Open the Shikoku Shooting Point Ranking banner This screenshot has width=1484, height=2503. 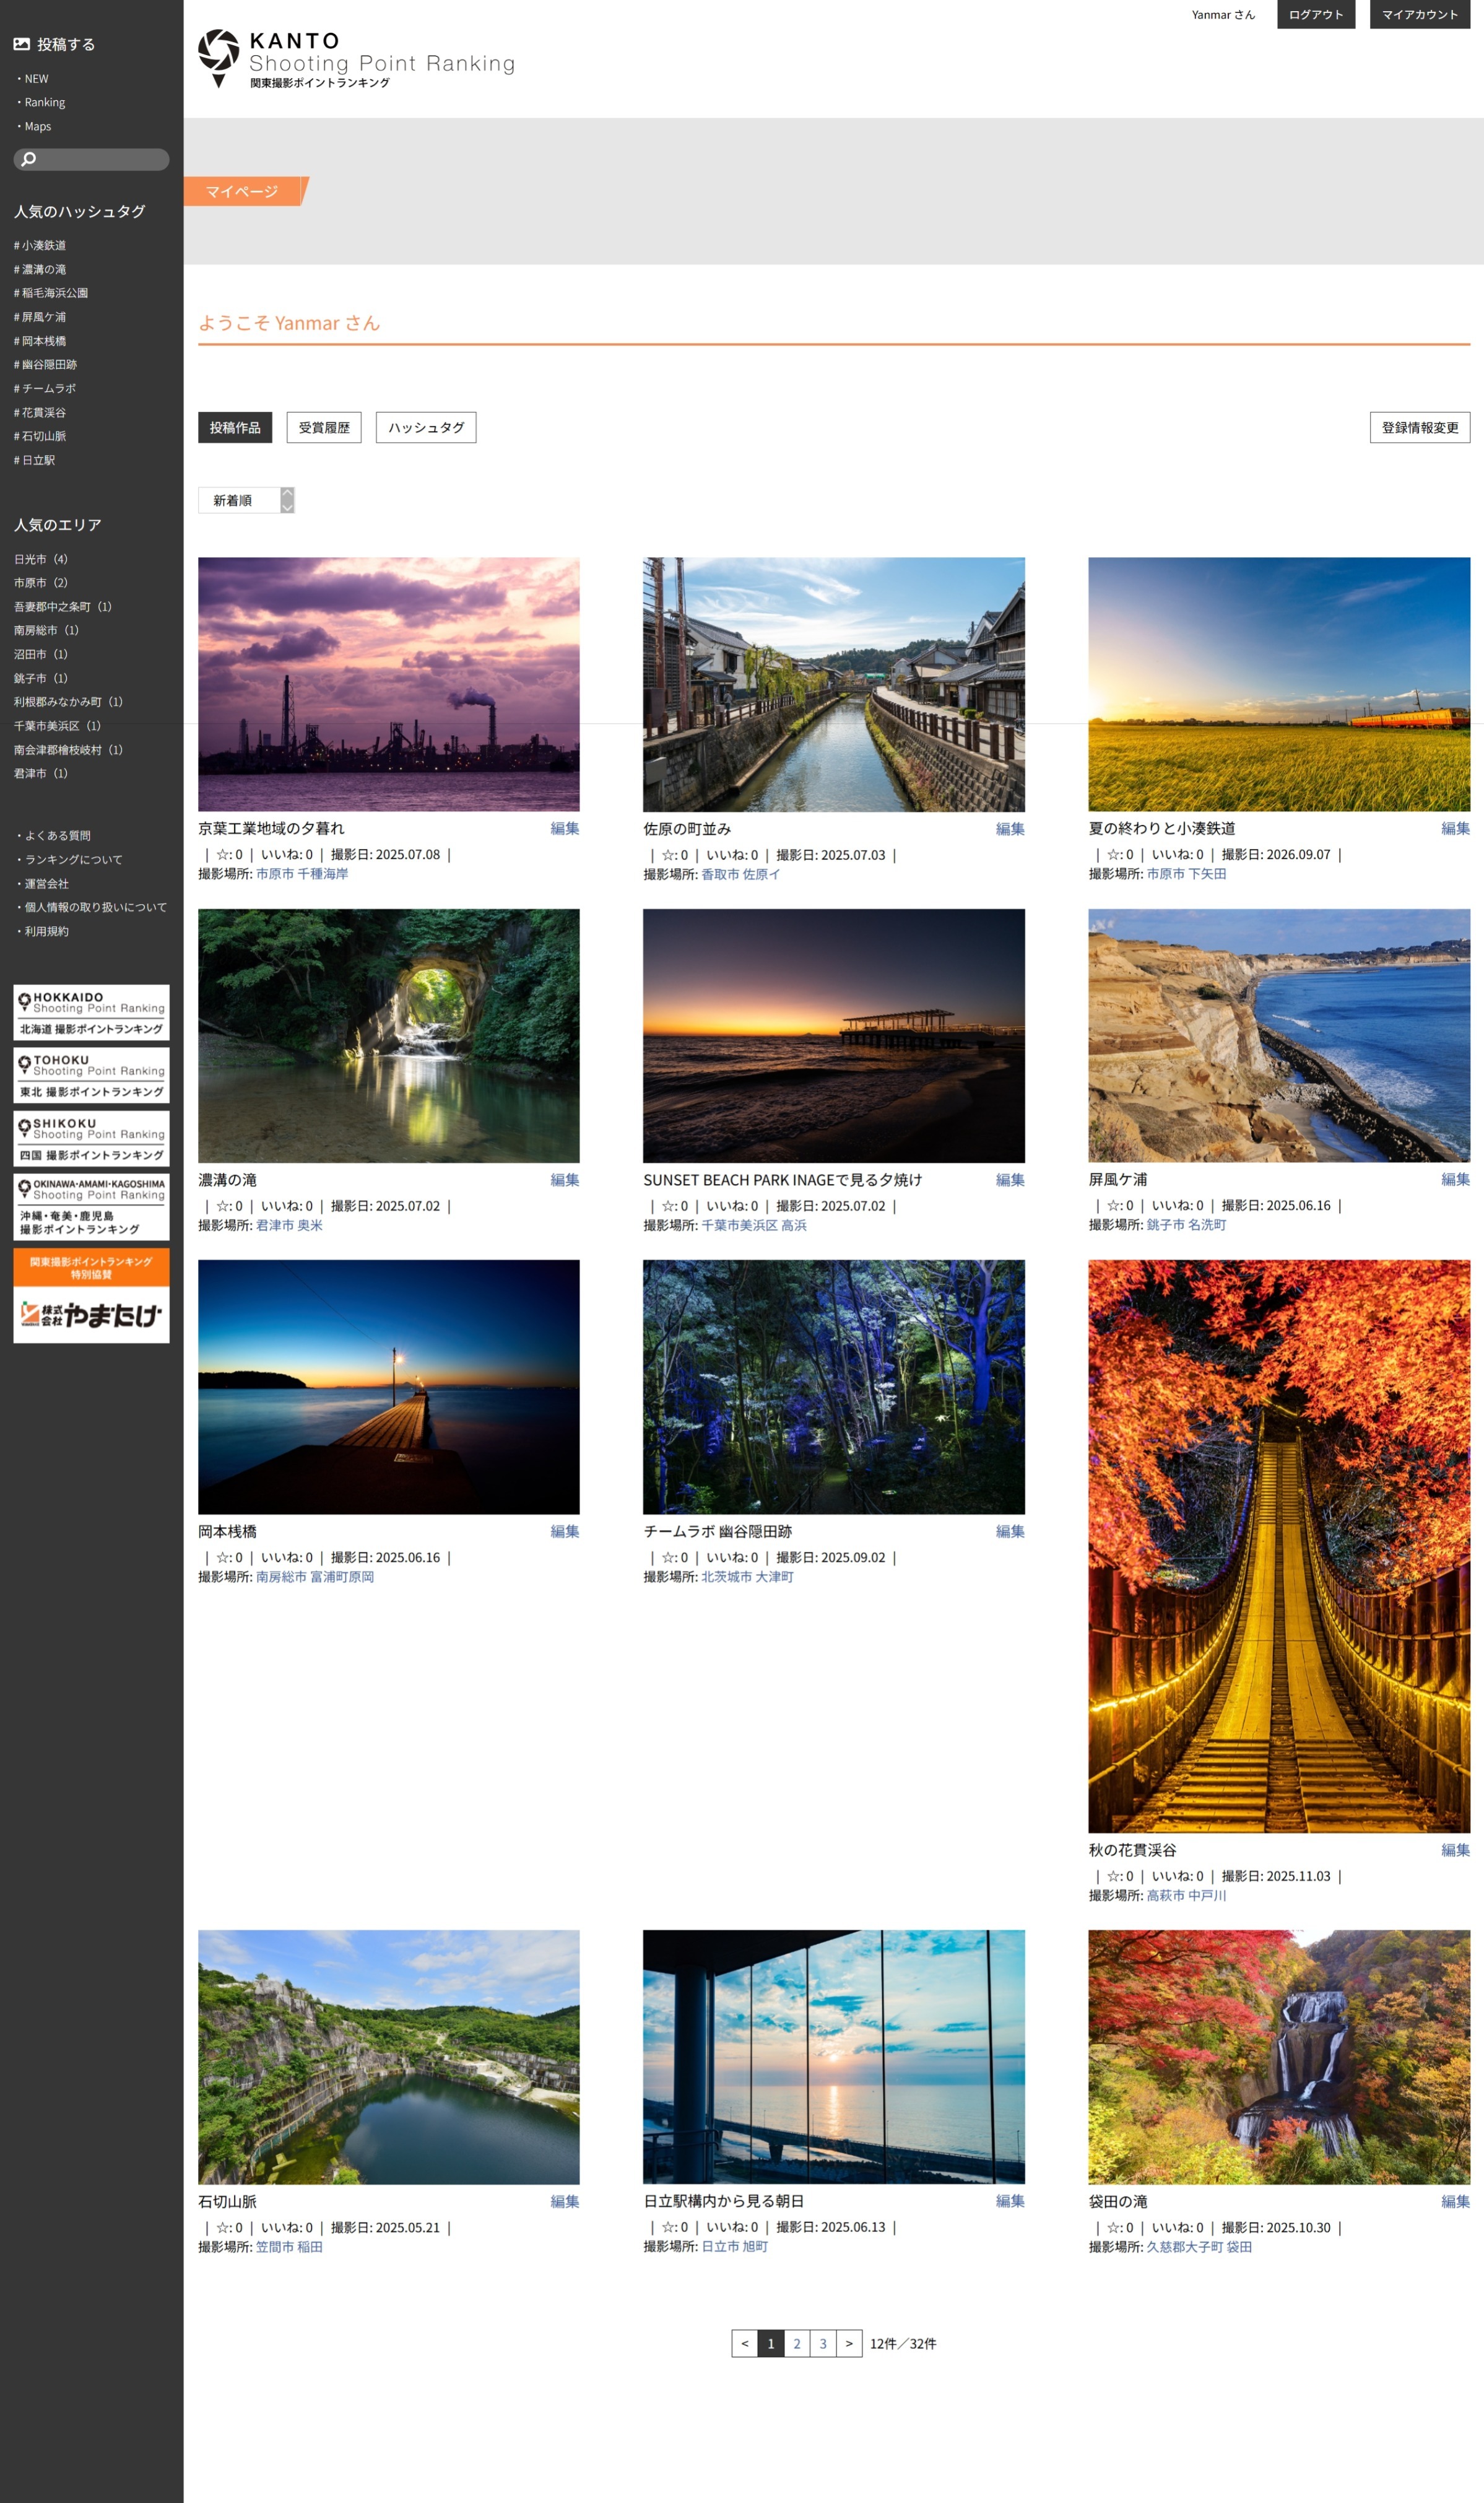[x=91, y=1138]
